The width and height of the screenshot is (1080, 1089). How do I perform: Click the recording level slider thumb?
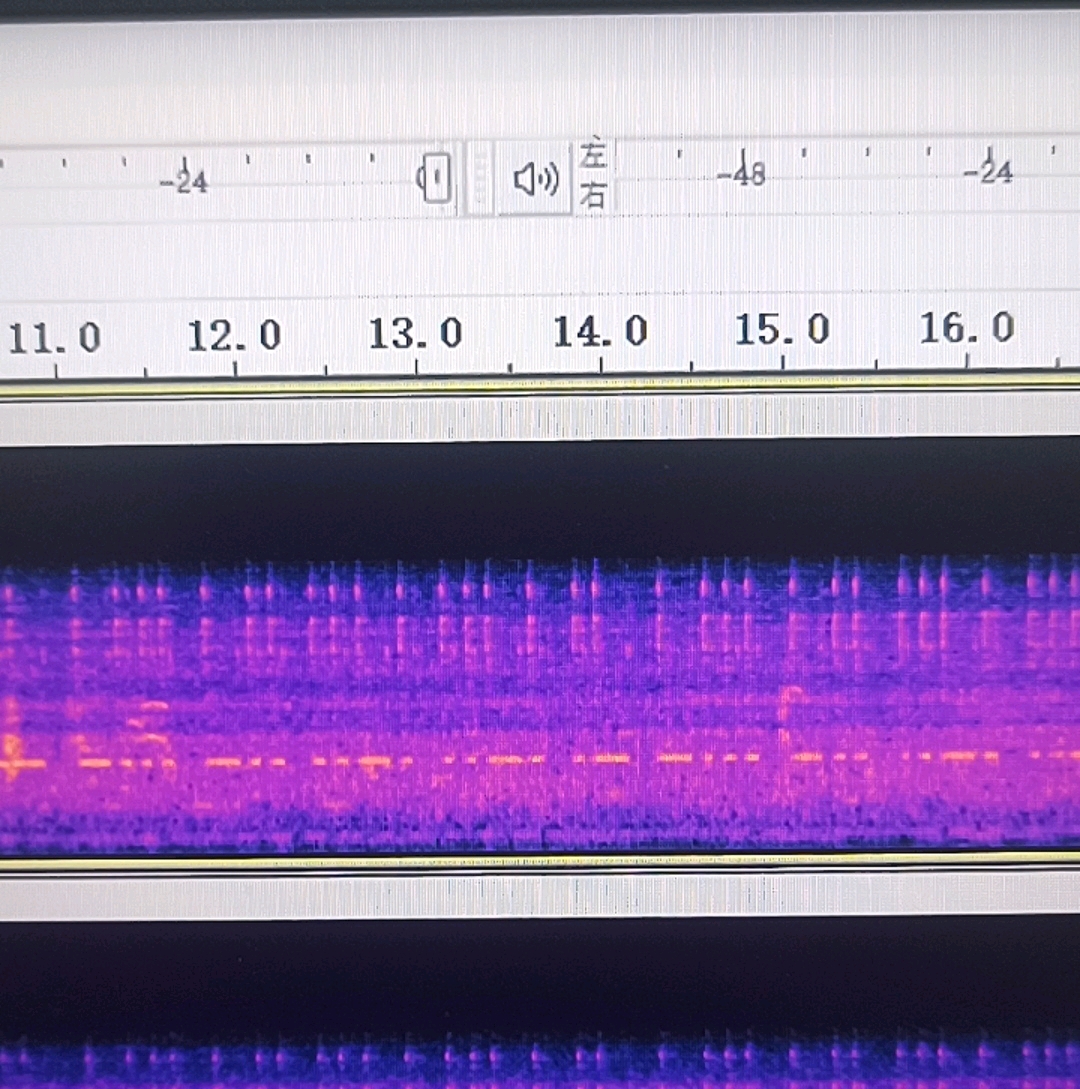tap(435, 178)
